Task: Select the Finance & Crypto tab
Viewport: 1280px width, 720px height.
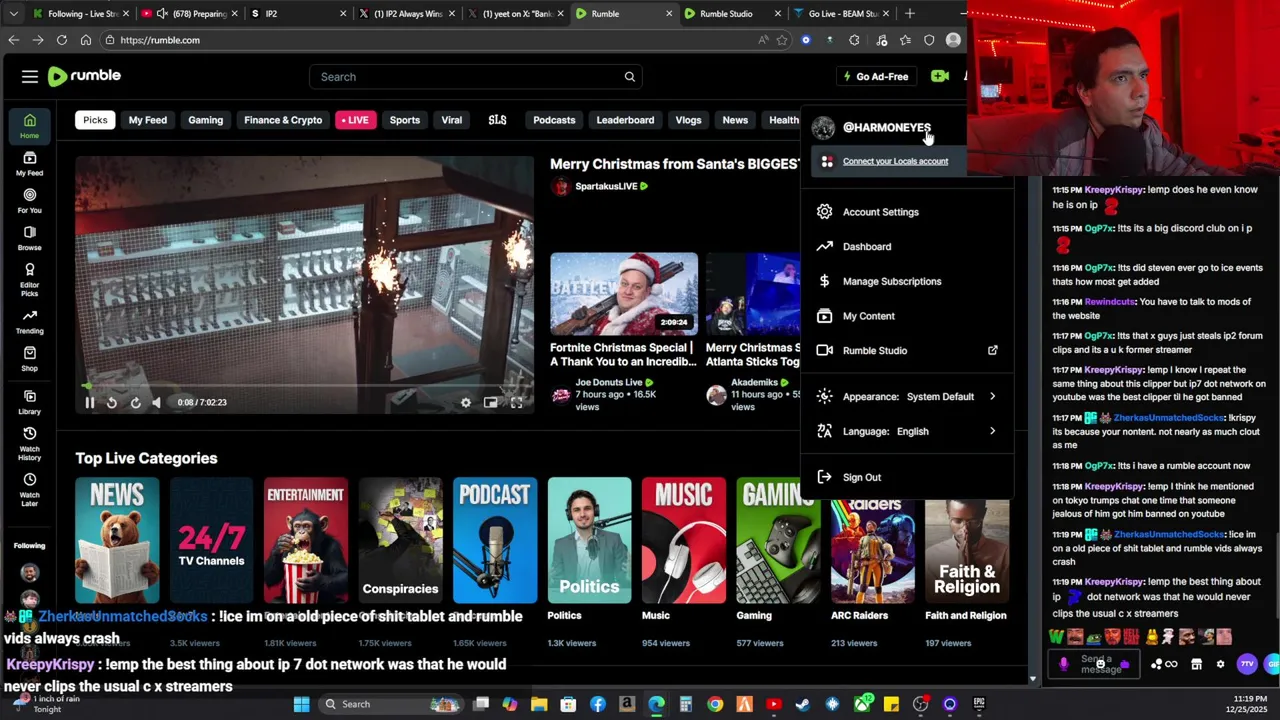Action: click(x=283, y=120)
